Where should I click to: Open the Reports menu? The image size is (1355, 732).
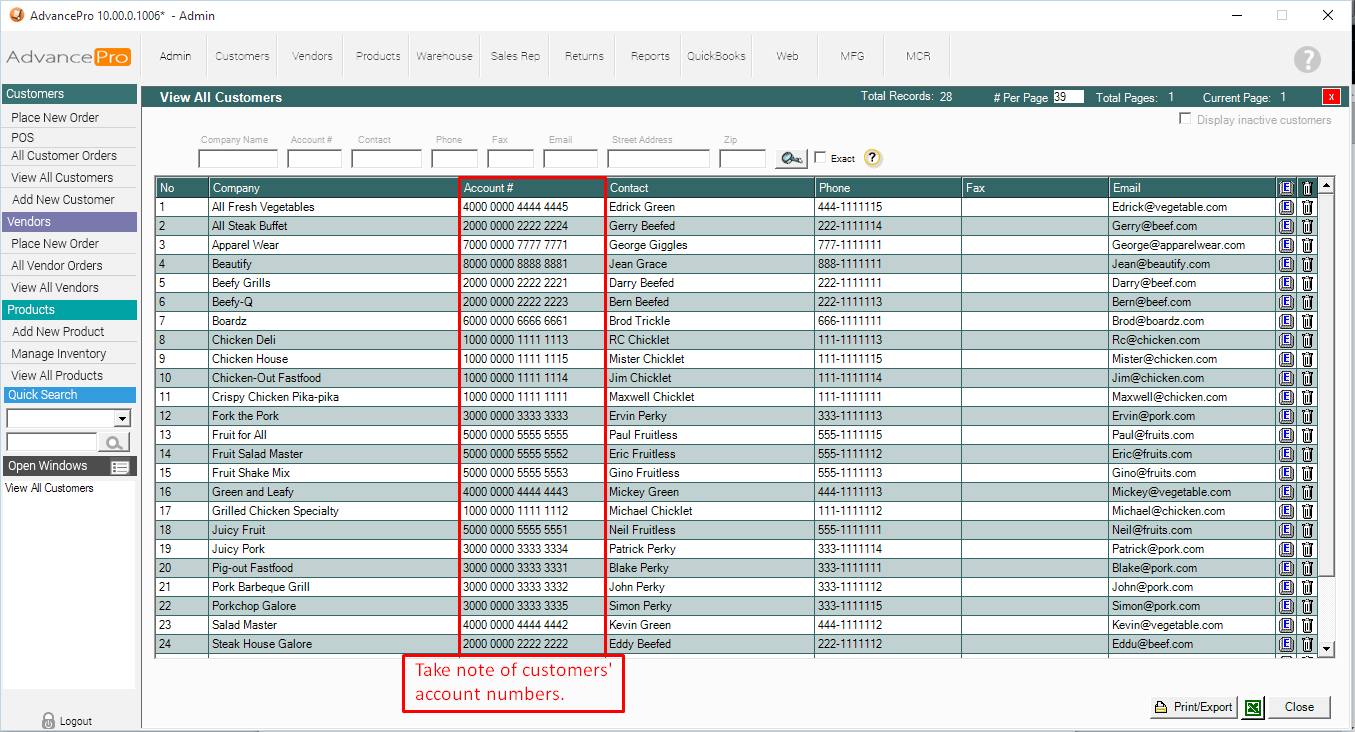click(x=650, y=56)
